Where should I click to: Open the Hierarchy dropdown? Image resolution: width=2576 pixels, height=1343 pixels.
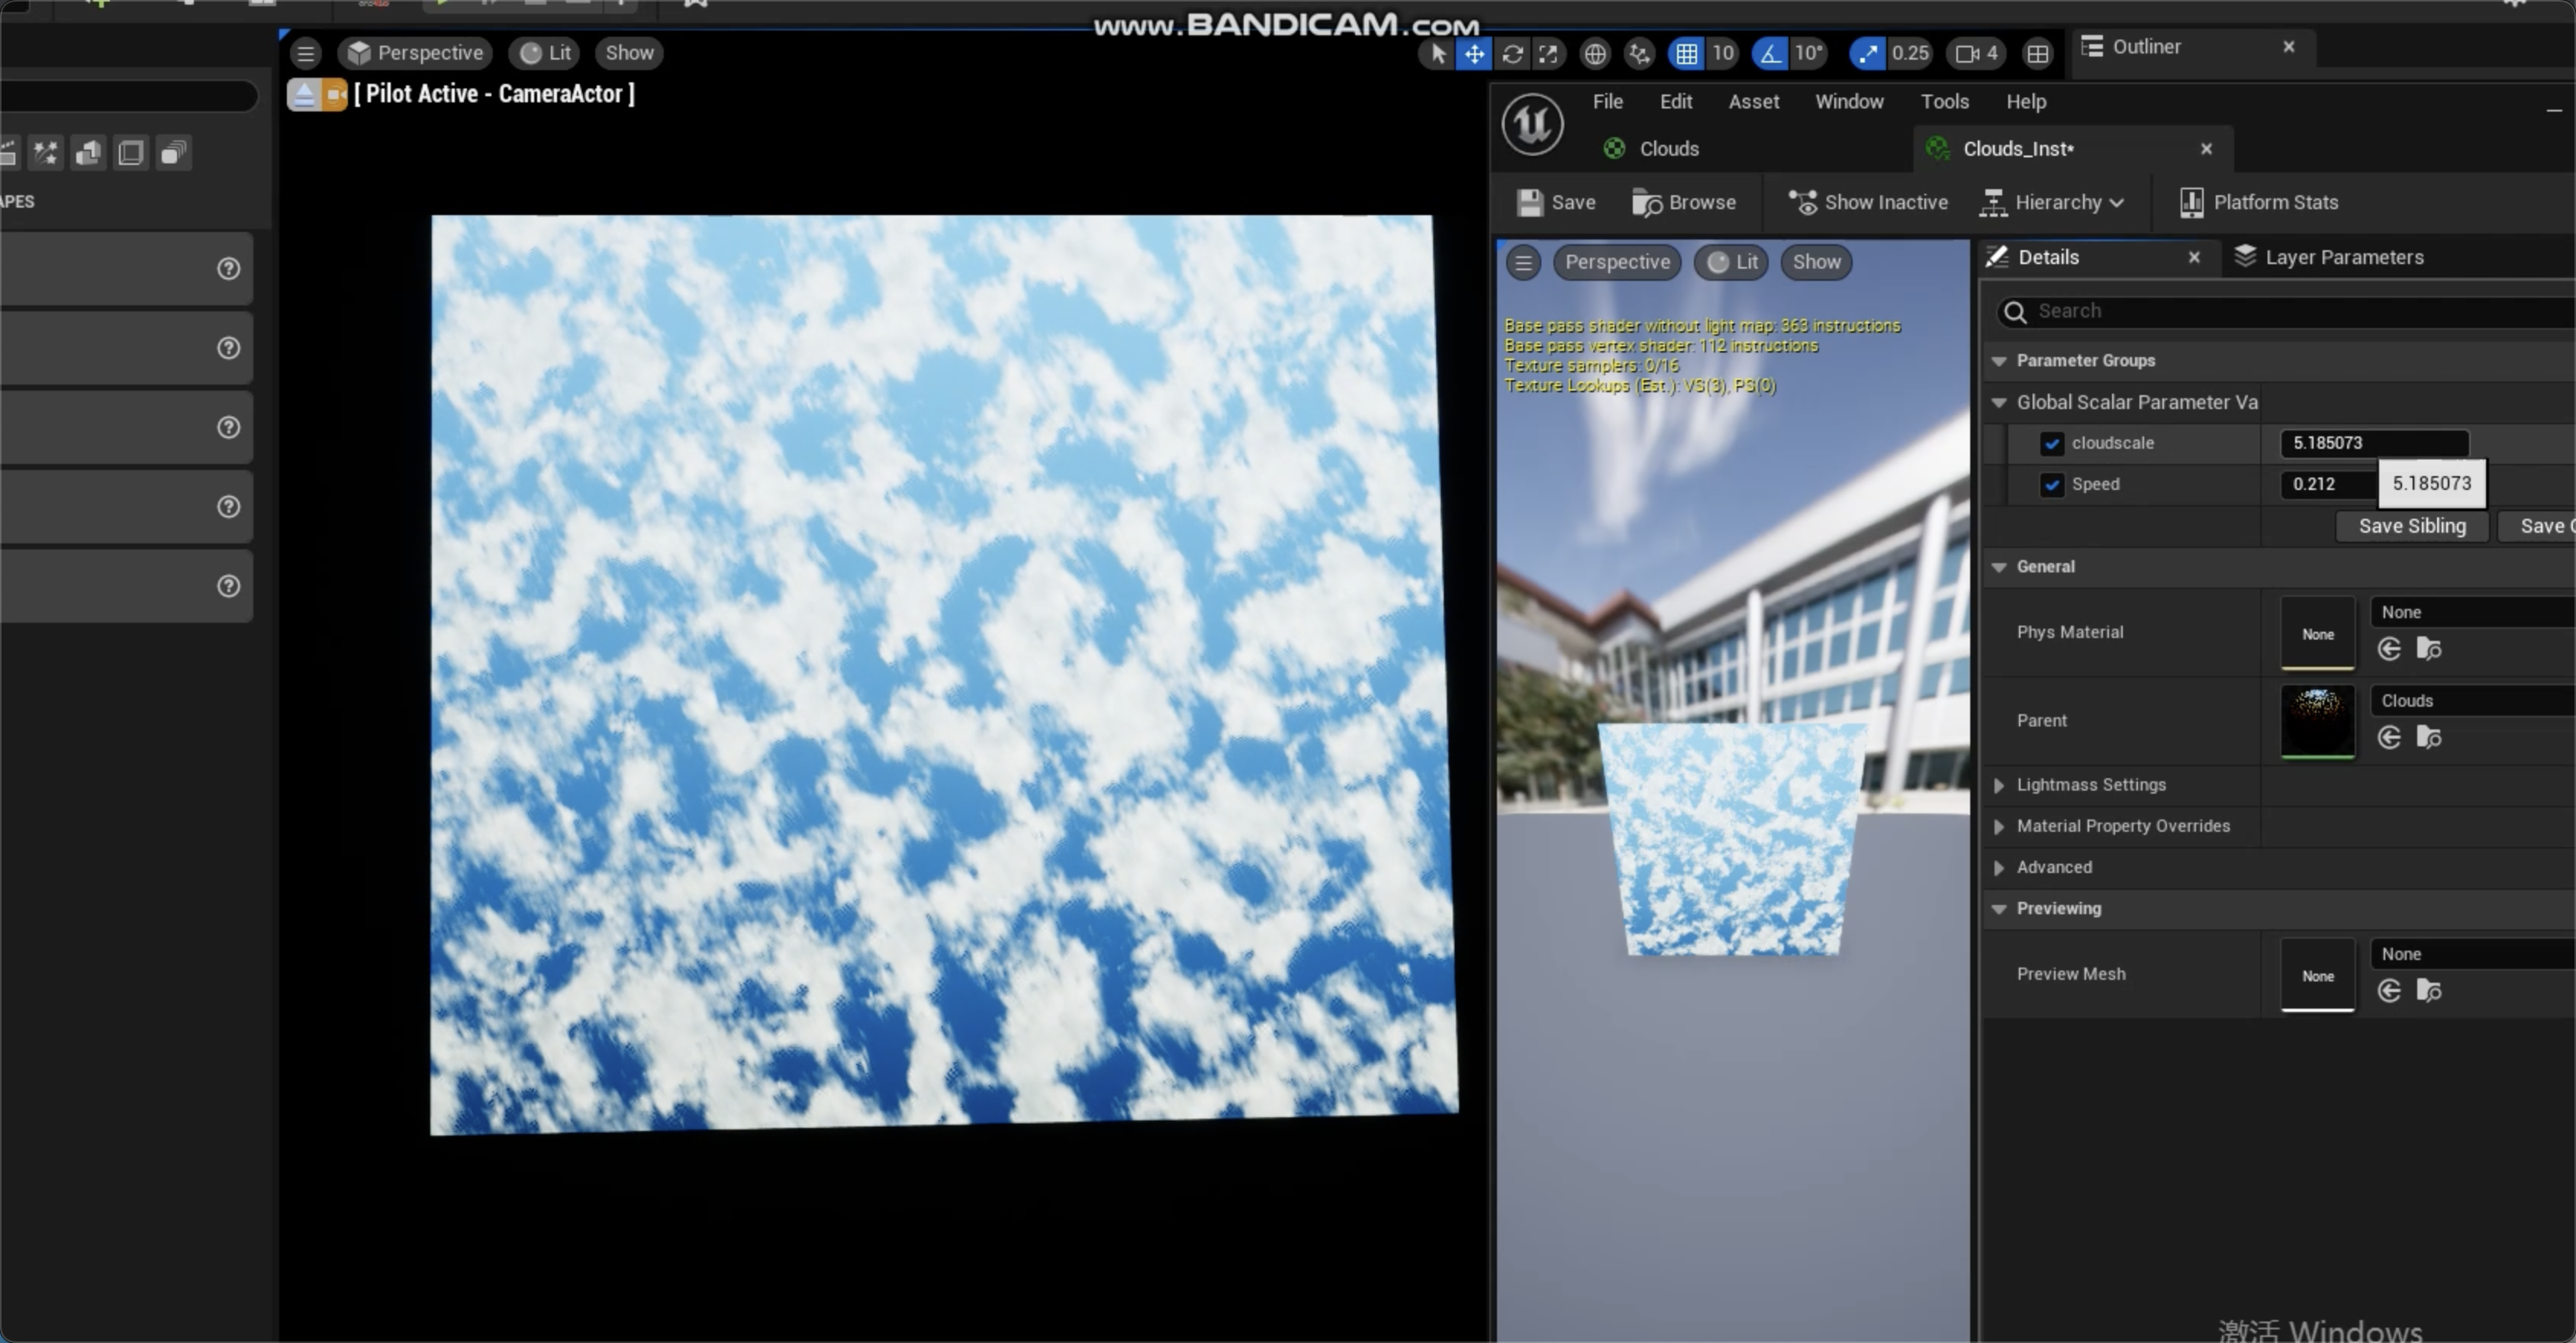coord(2052,202)
